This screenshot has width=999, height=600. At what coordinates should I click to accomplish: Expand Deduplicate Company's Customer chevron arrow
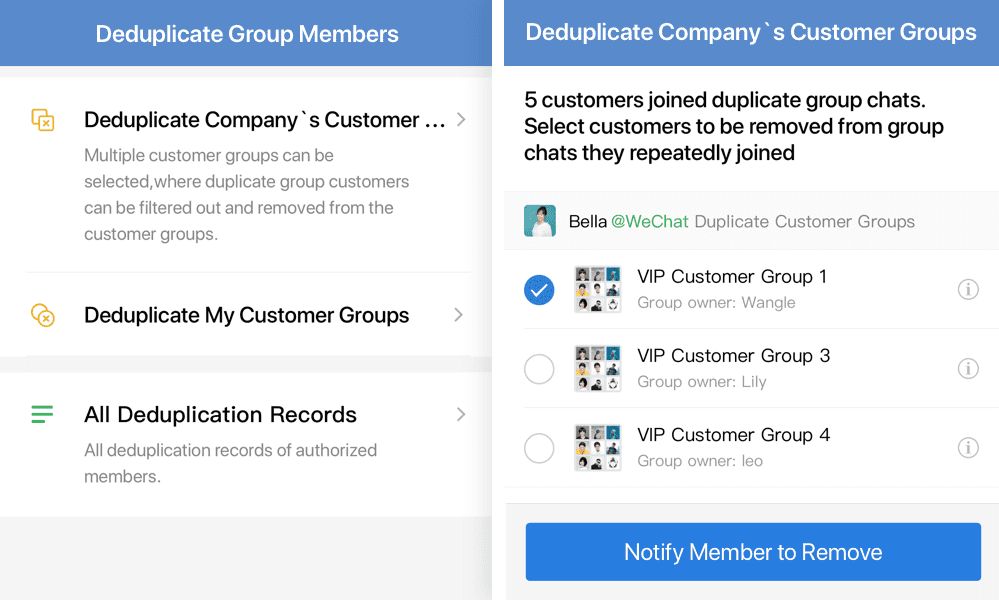pyautogui.click(x=461, y=119)
